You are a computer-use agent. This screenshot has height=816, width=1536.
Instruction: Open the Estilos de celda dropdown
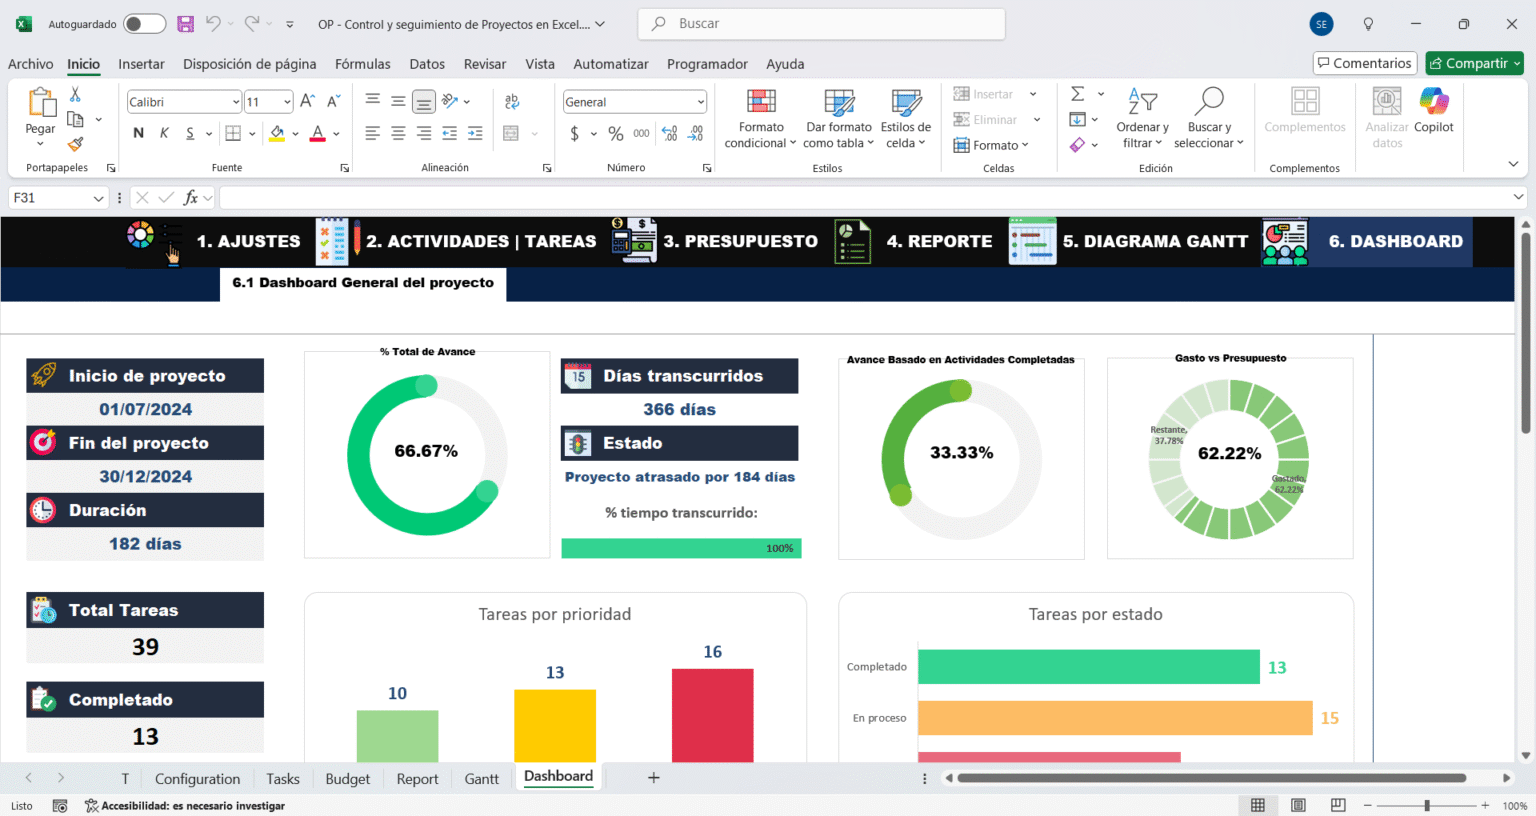(x=905, y=118)
